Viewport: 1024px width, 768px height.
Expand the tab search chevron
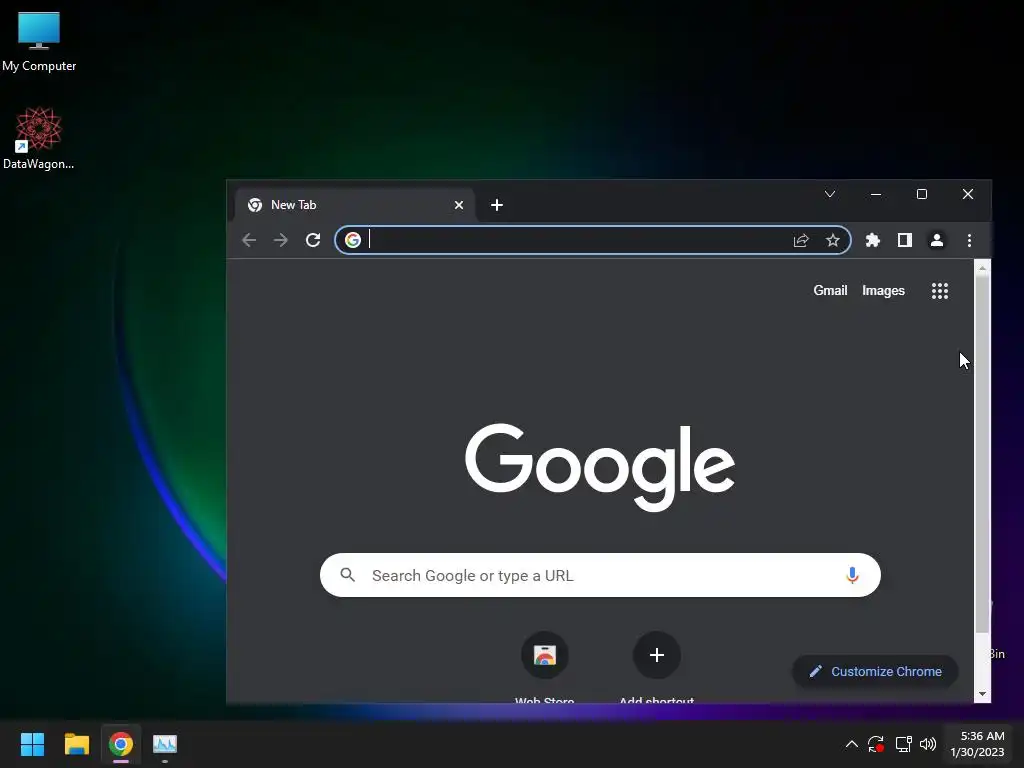[x=830, y=194]
